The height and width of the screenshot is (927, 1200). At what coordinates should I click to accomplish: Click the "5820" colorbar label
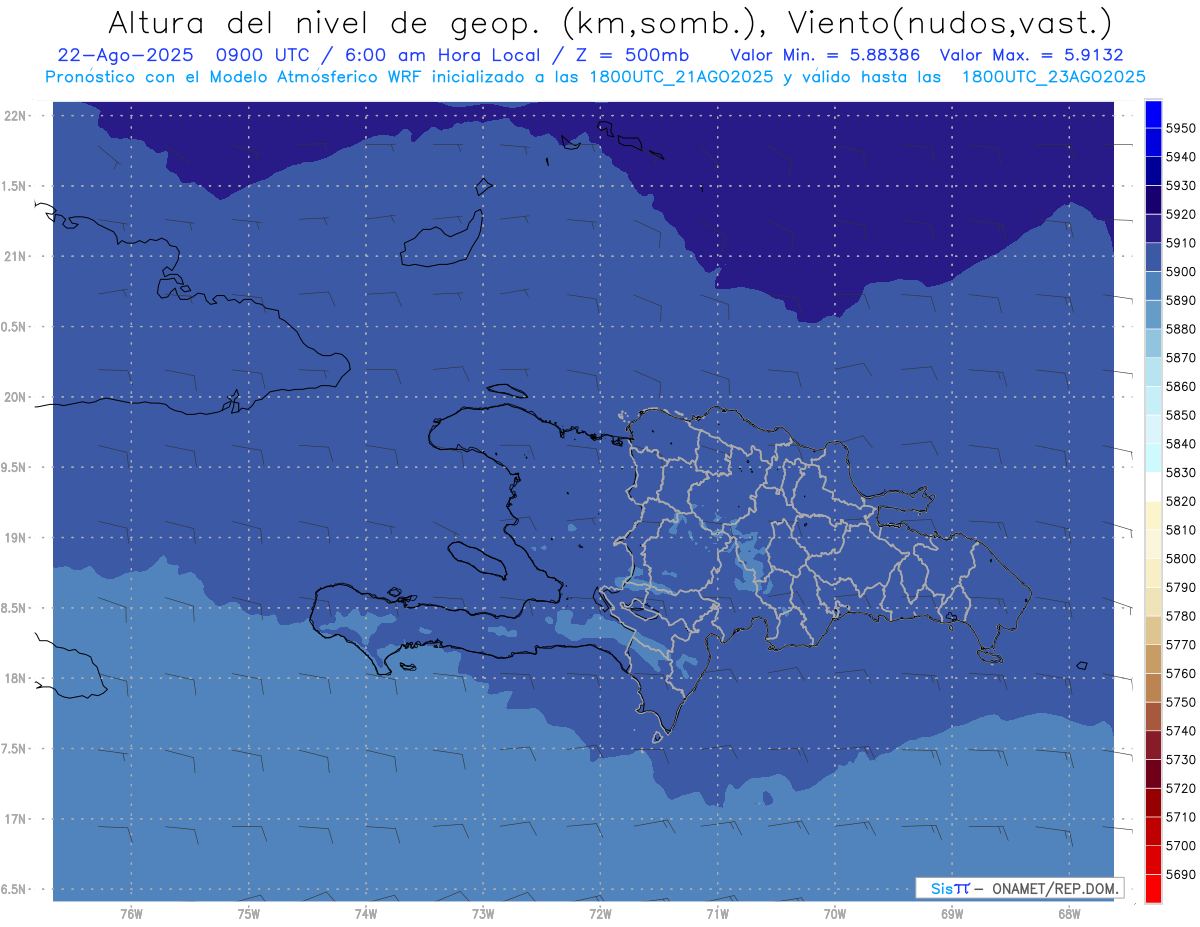point(1180,501)
